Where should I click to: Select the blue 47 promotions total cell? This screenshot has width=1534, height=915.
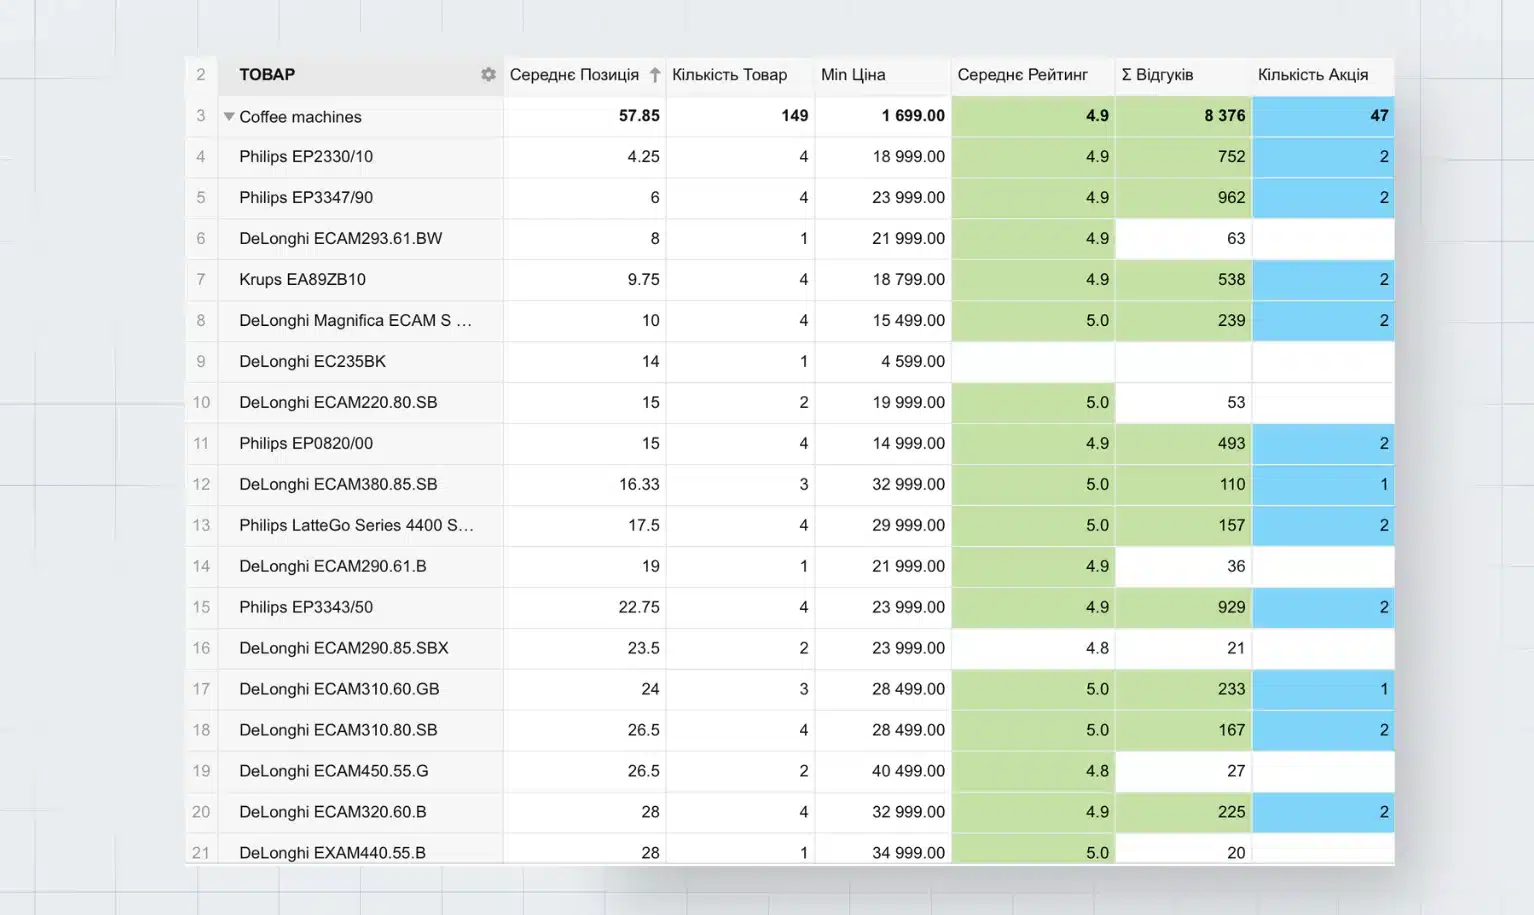coord(1322,116)
